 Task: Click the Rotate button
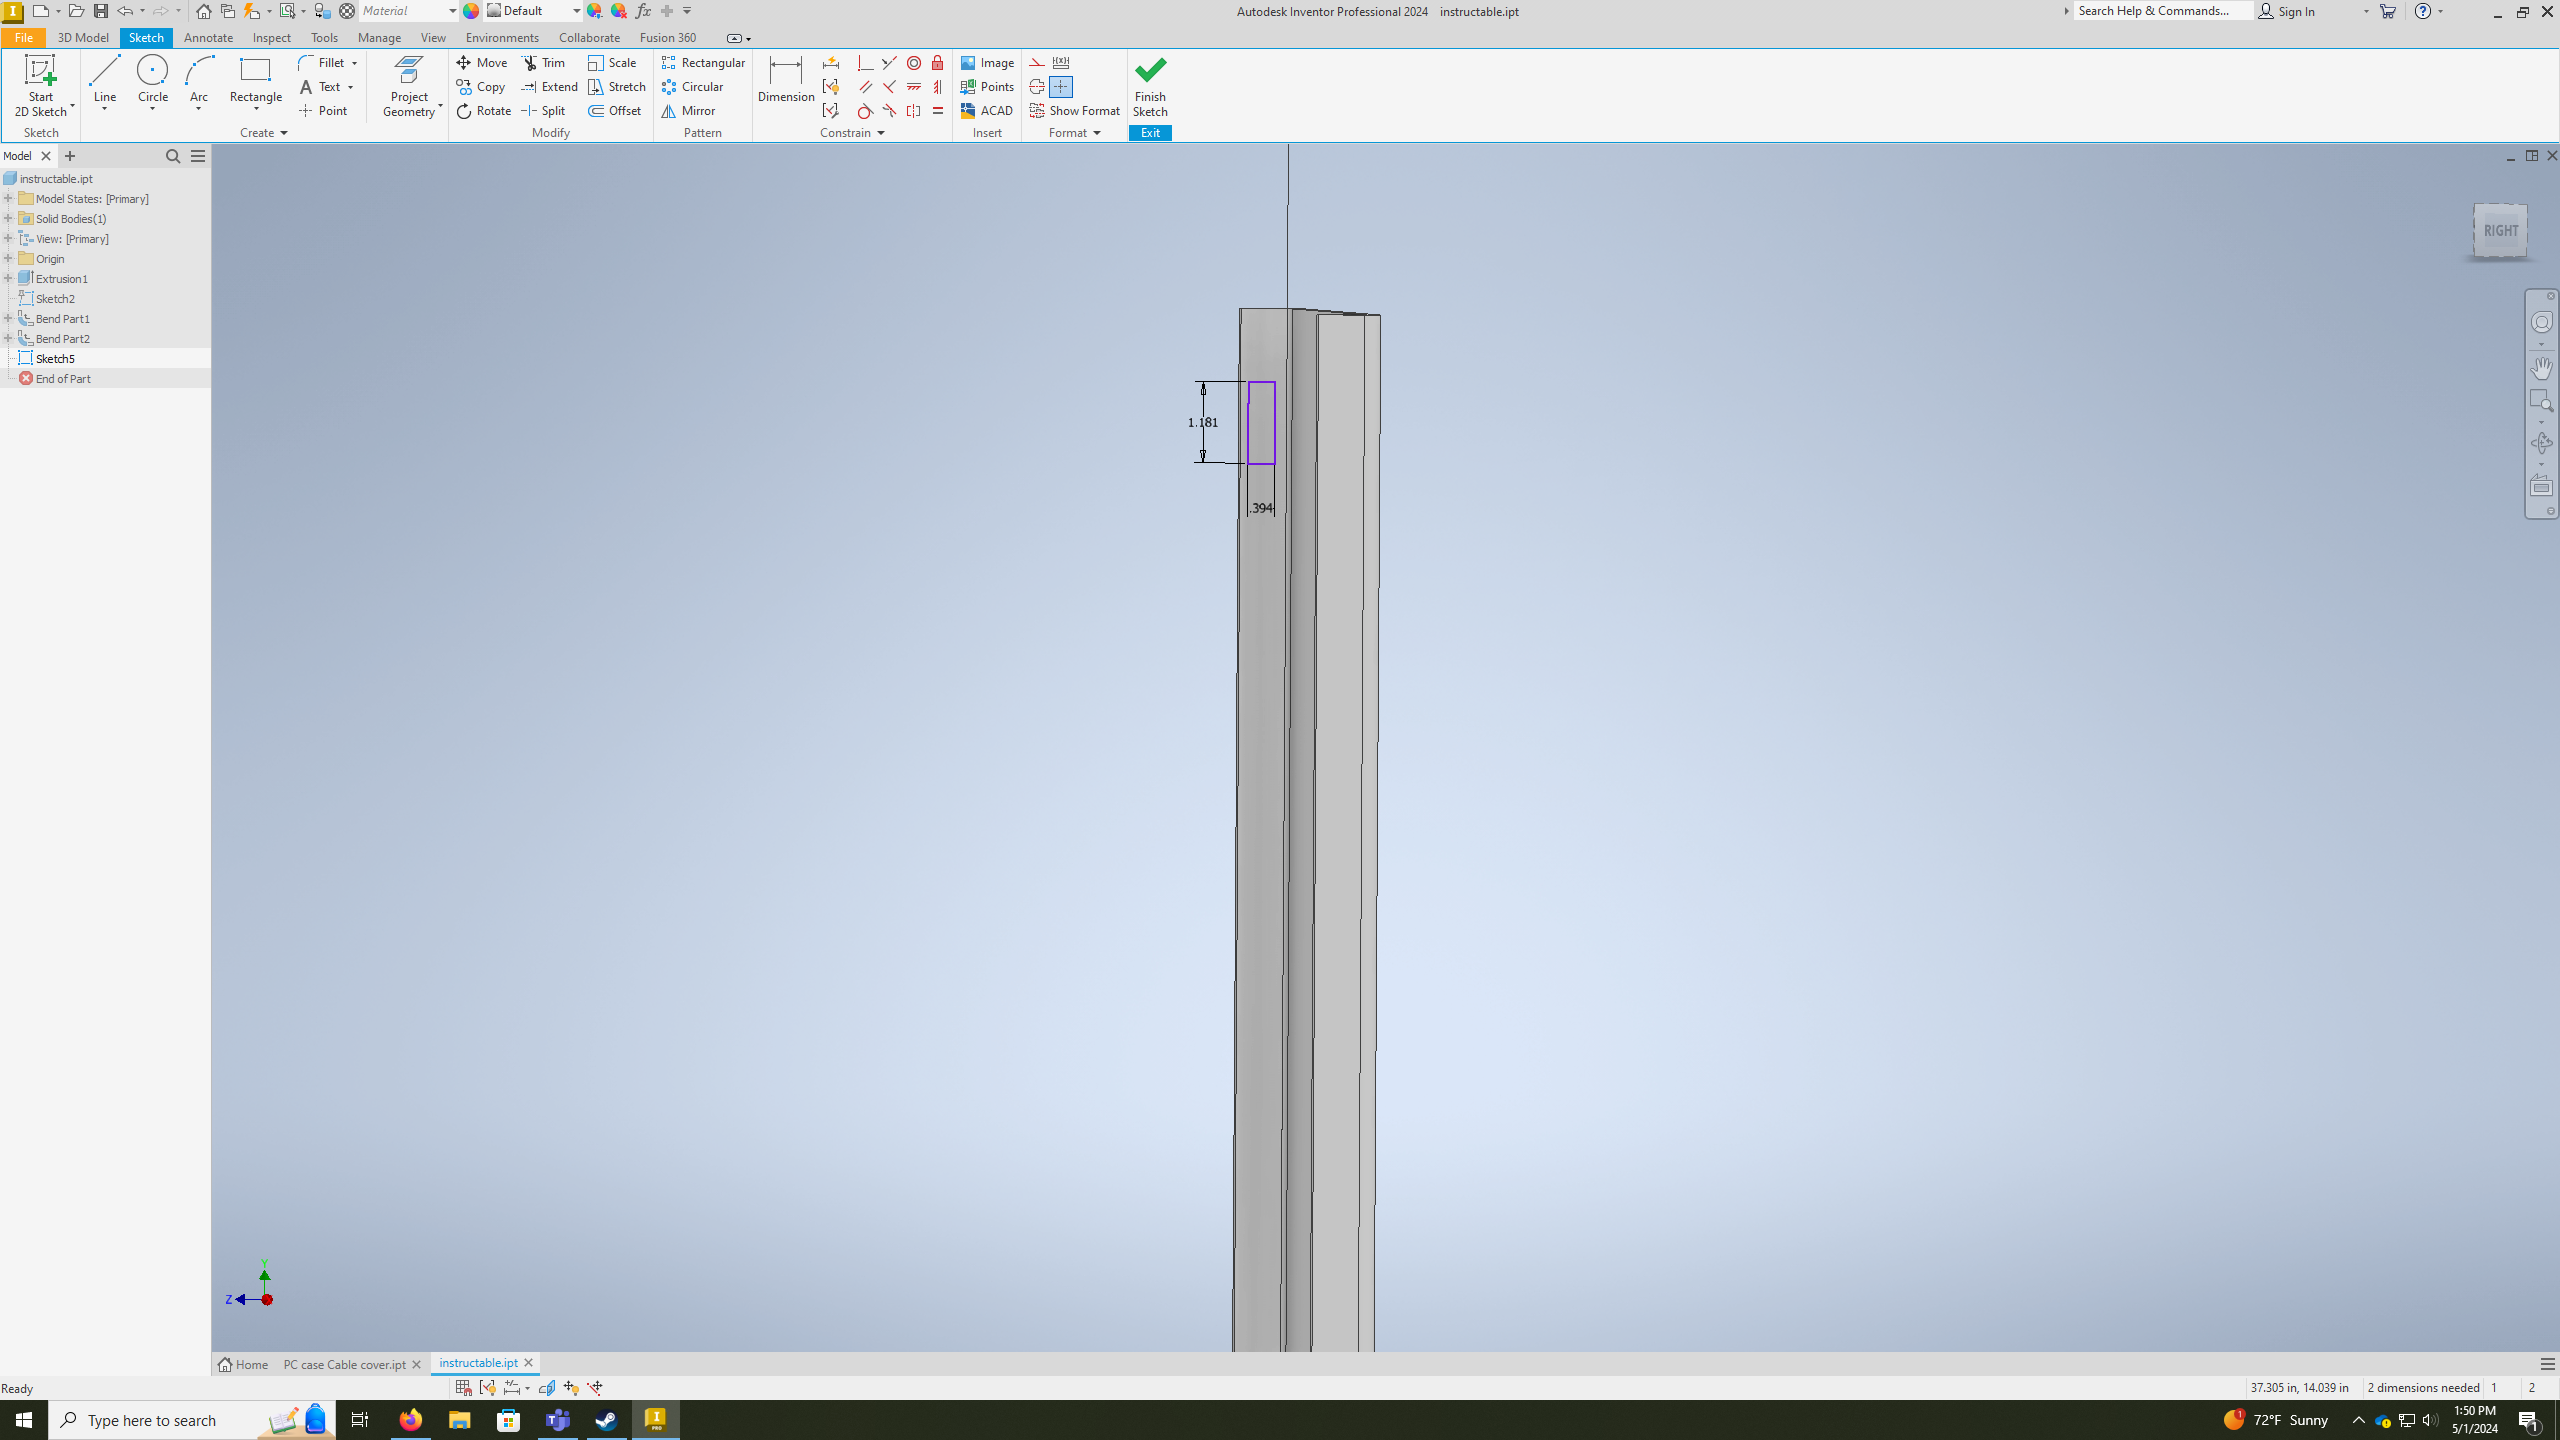484,110
